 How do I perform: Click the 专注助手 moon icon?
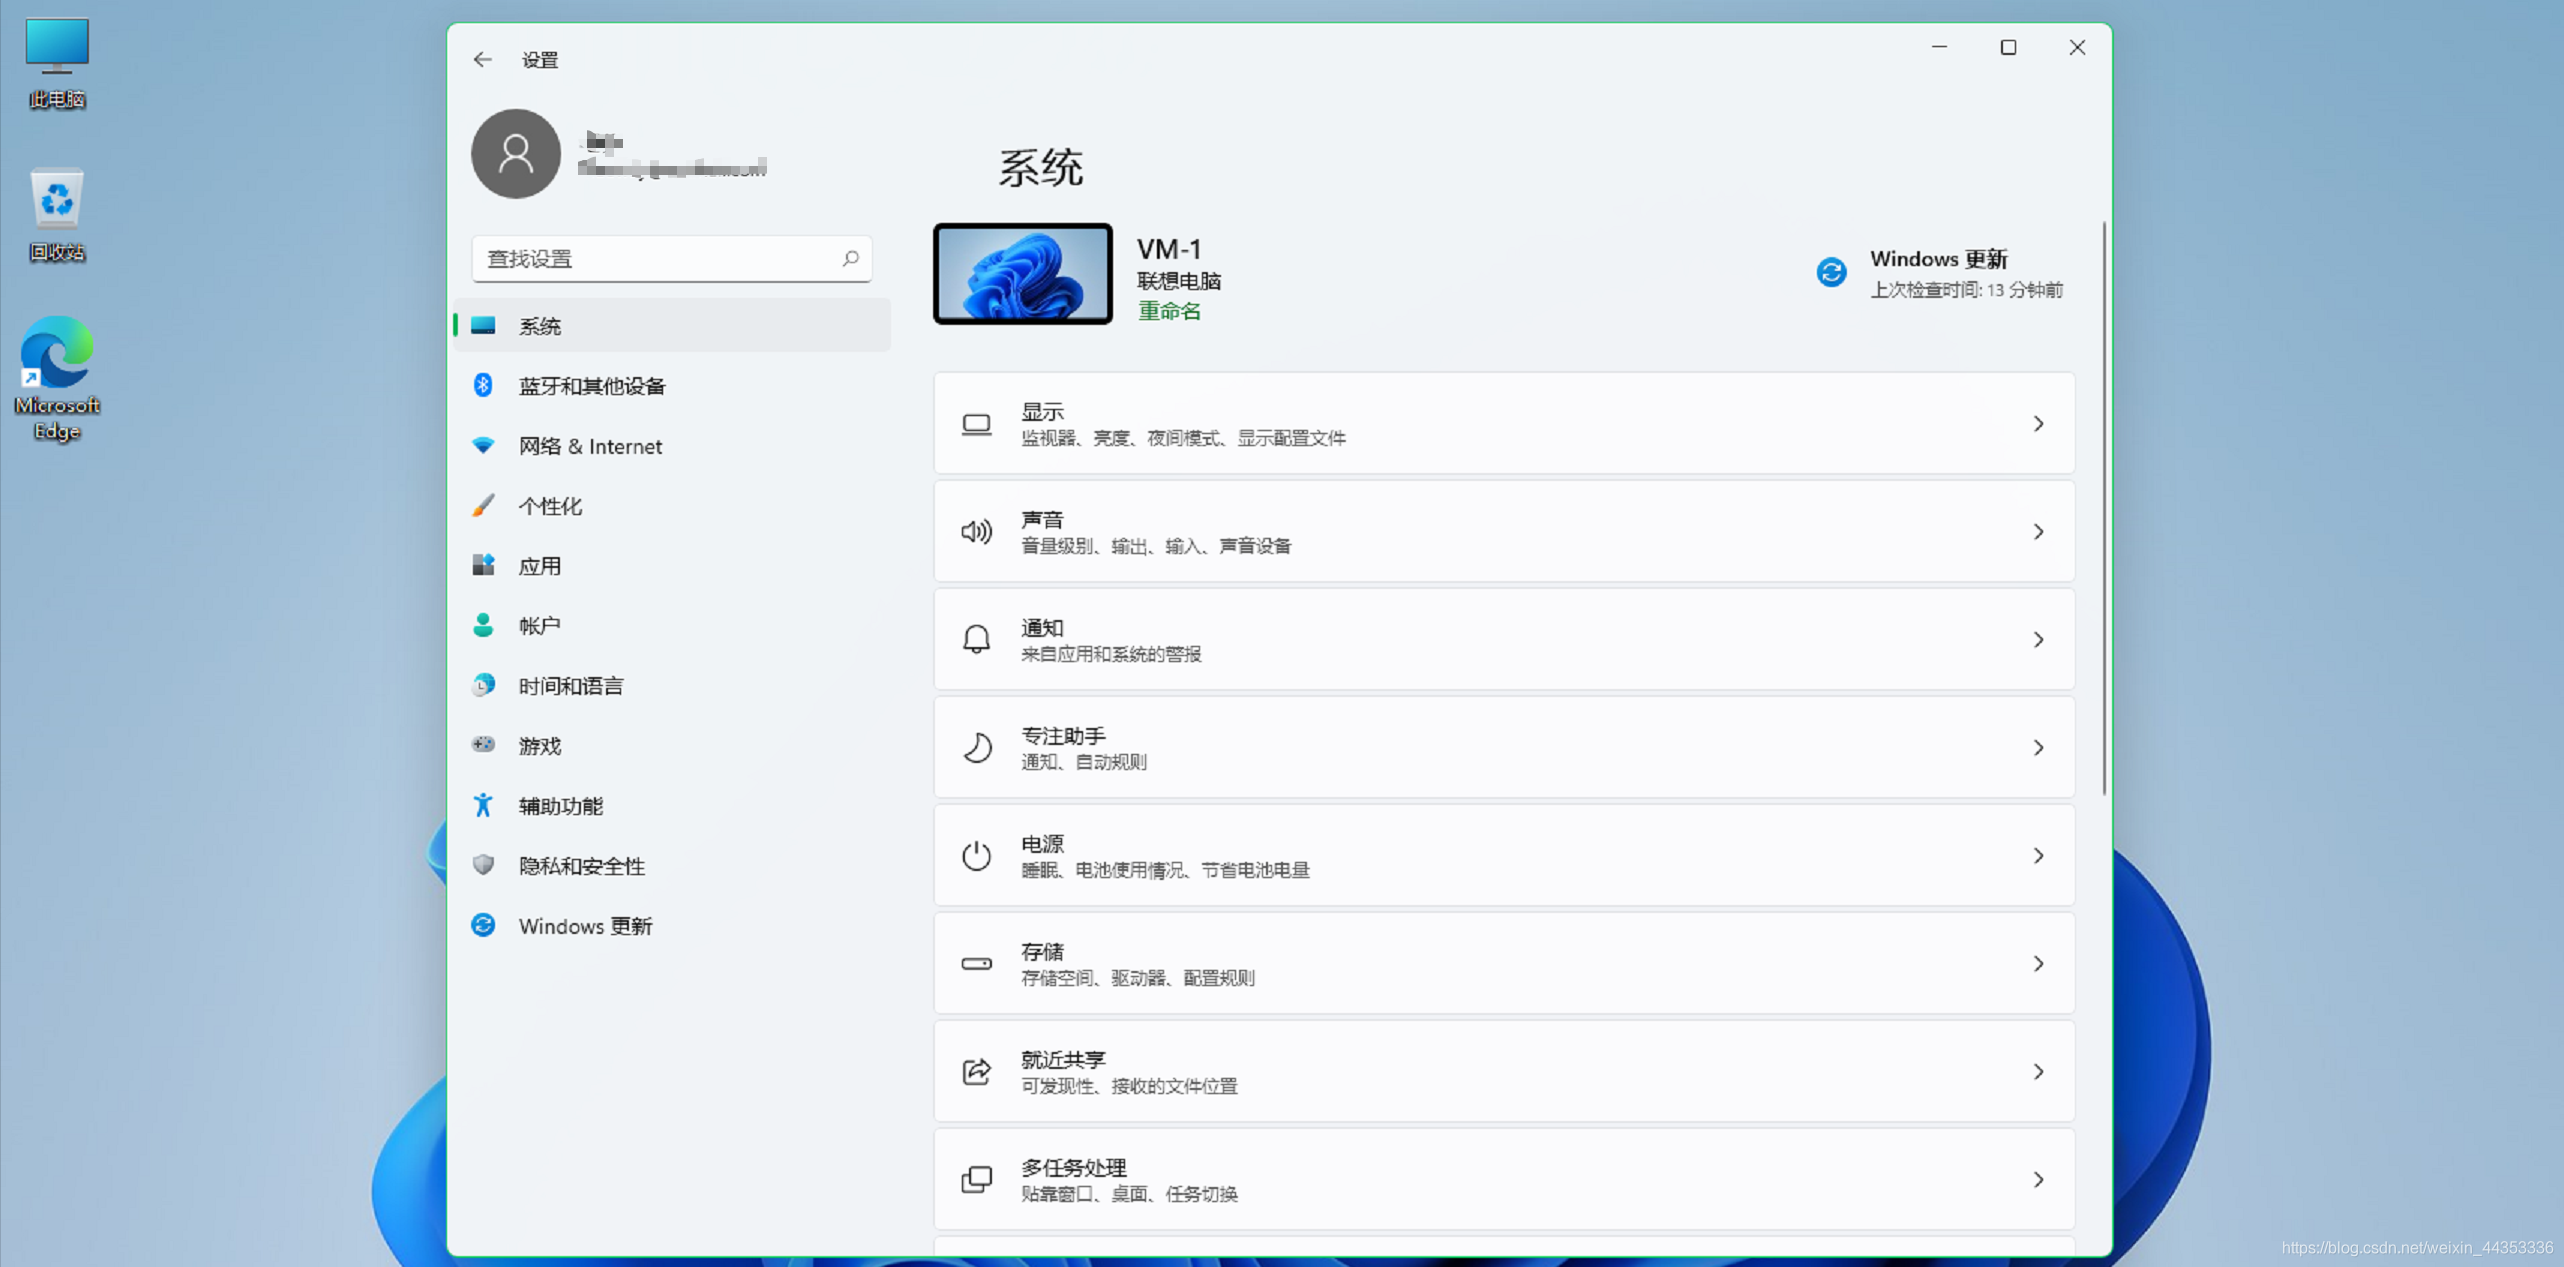976,748
